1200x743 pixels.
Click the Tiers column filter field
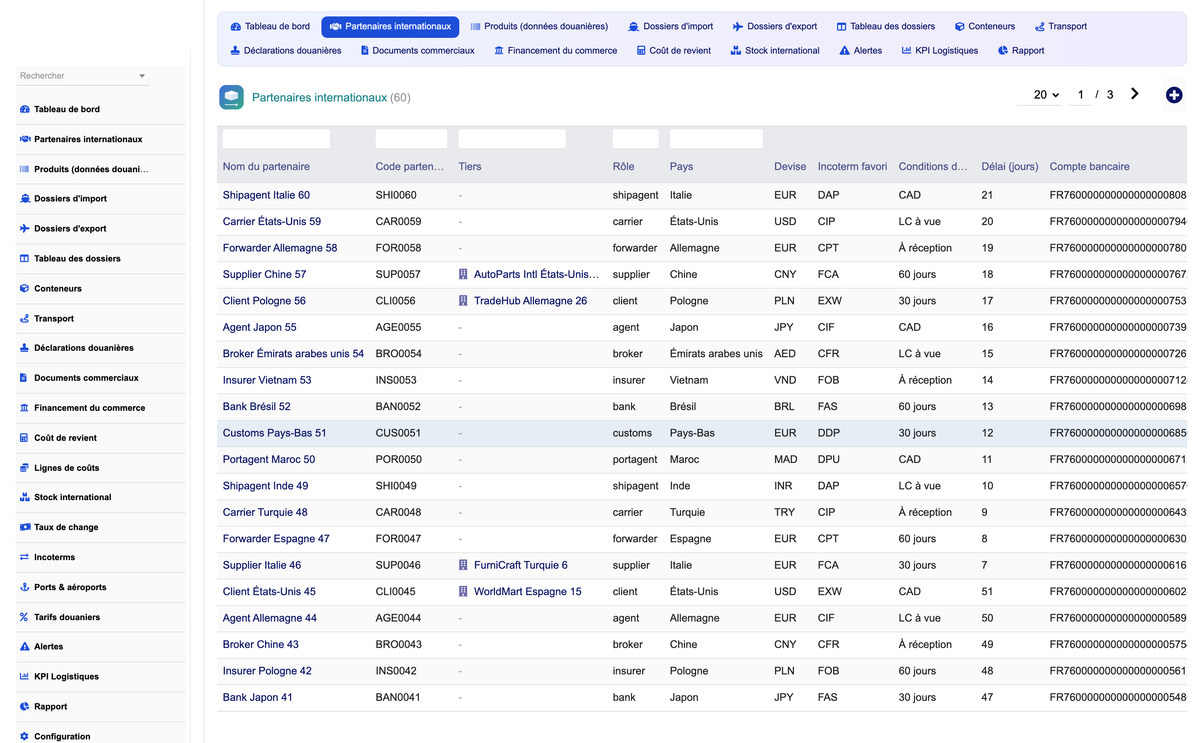(x=512, y=139)
